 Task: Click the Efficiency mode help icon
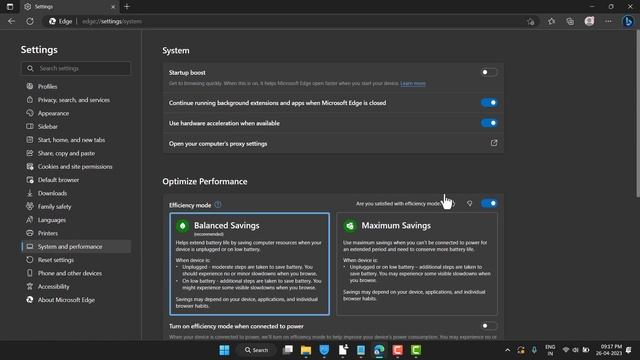click(218, 205)
